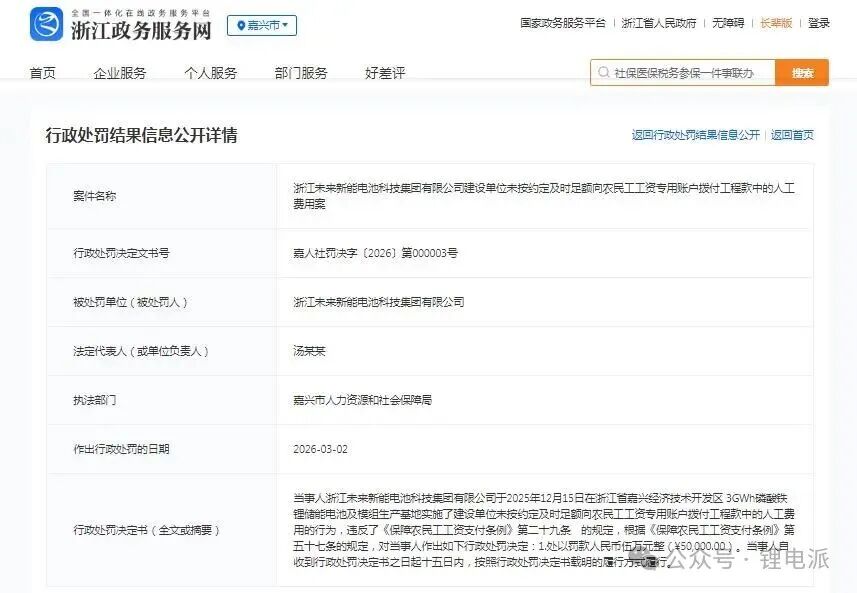The height and width of the screenshot is (593, 857).
Task: Click the 浙江政务服务网 site title text
Action: coord(141,30)
